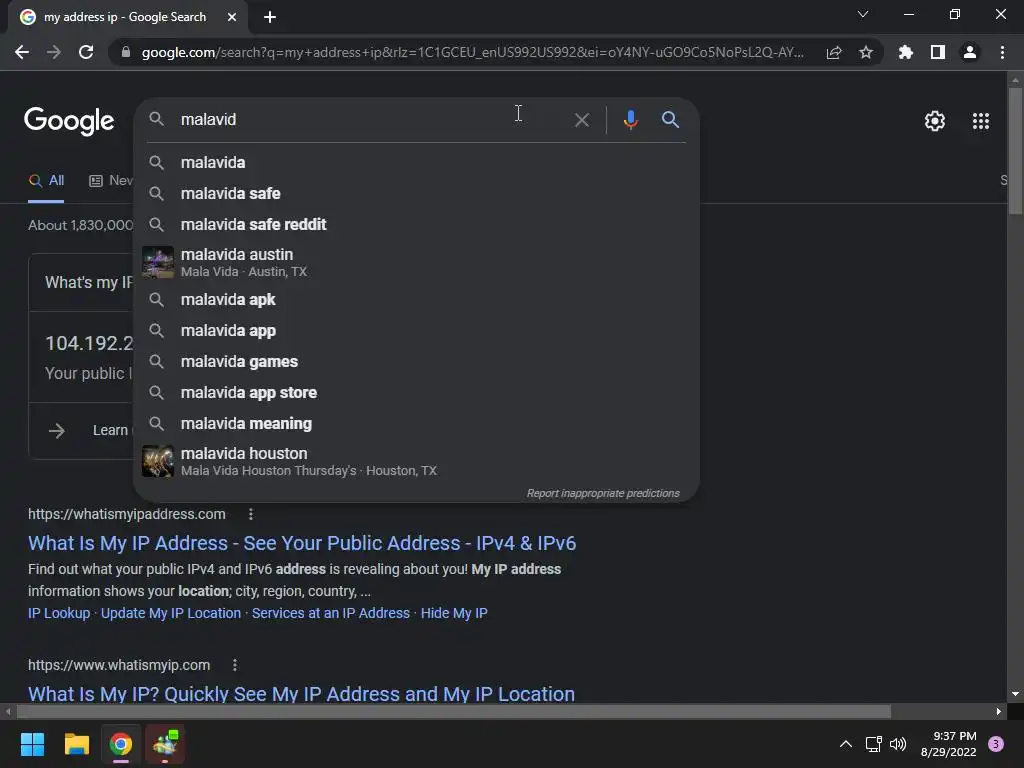Open File Explorer from taskbar
Viewport: 1024px width, 768px height.
click(x=76, y=744)
